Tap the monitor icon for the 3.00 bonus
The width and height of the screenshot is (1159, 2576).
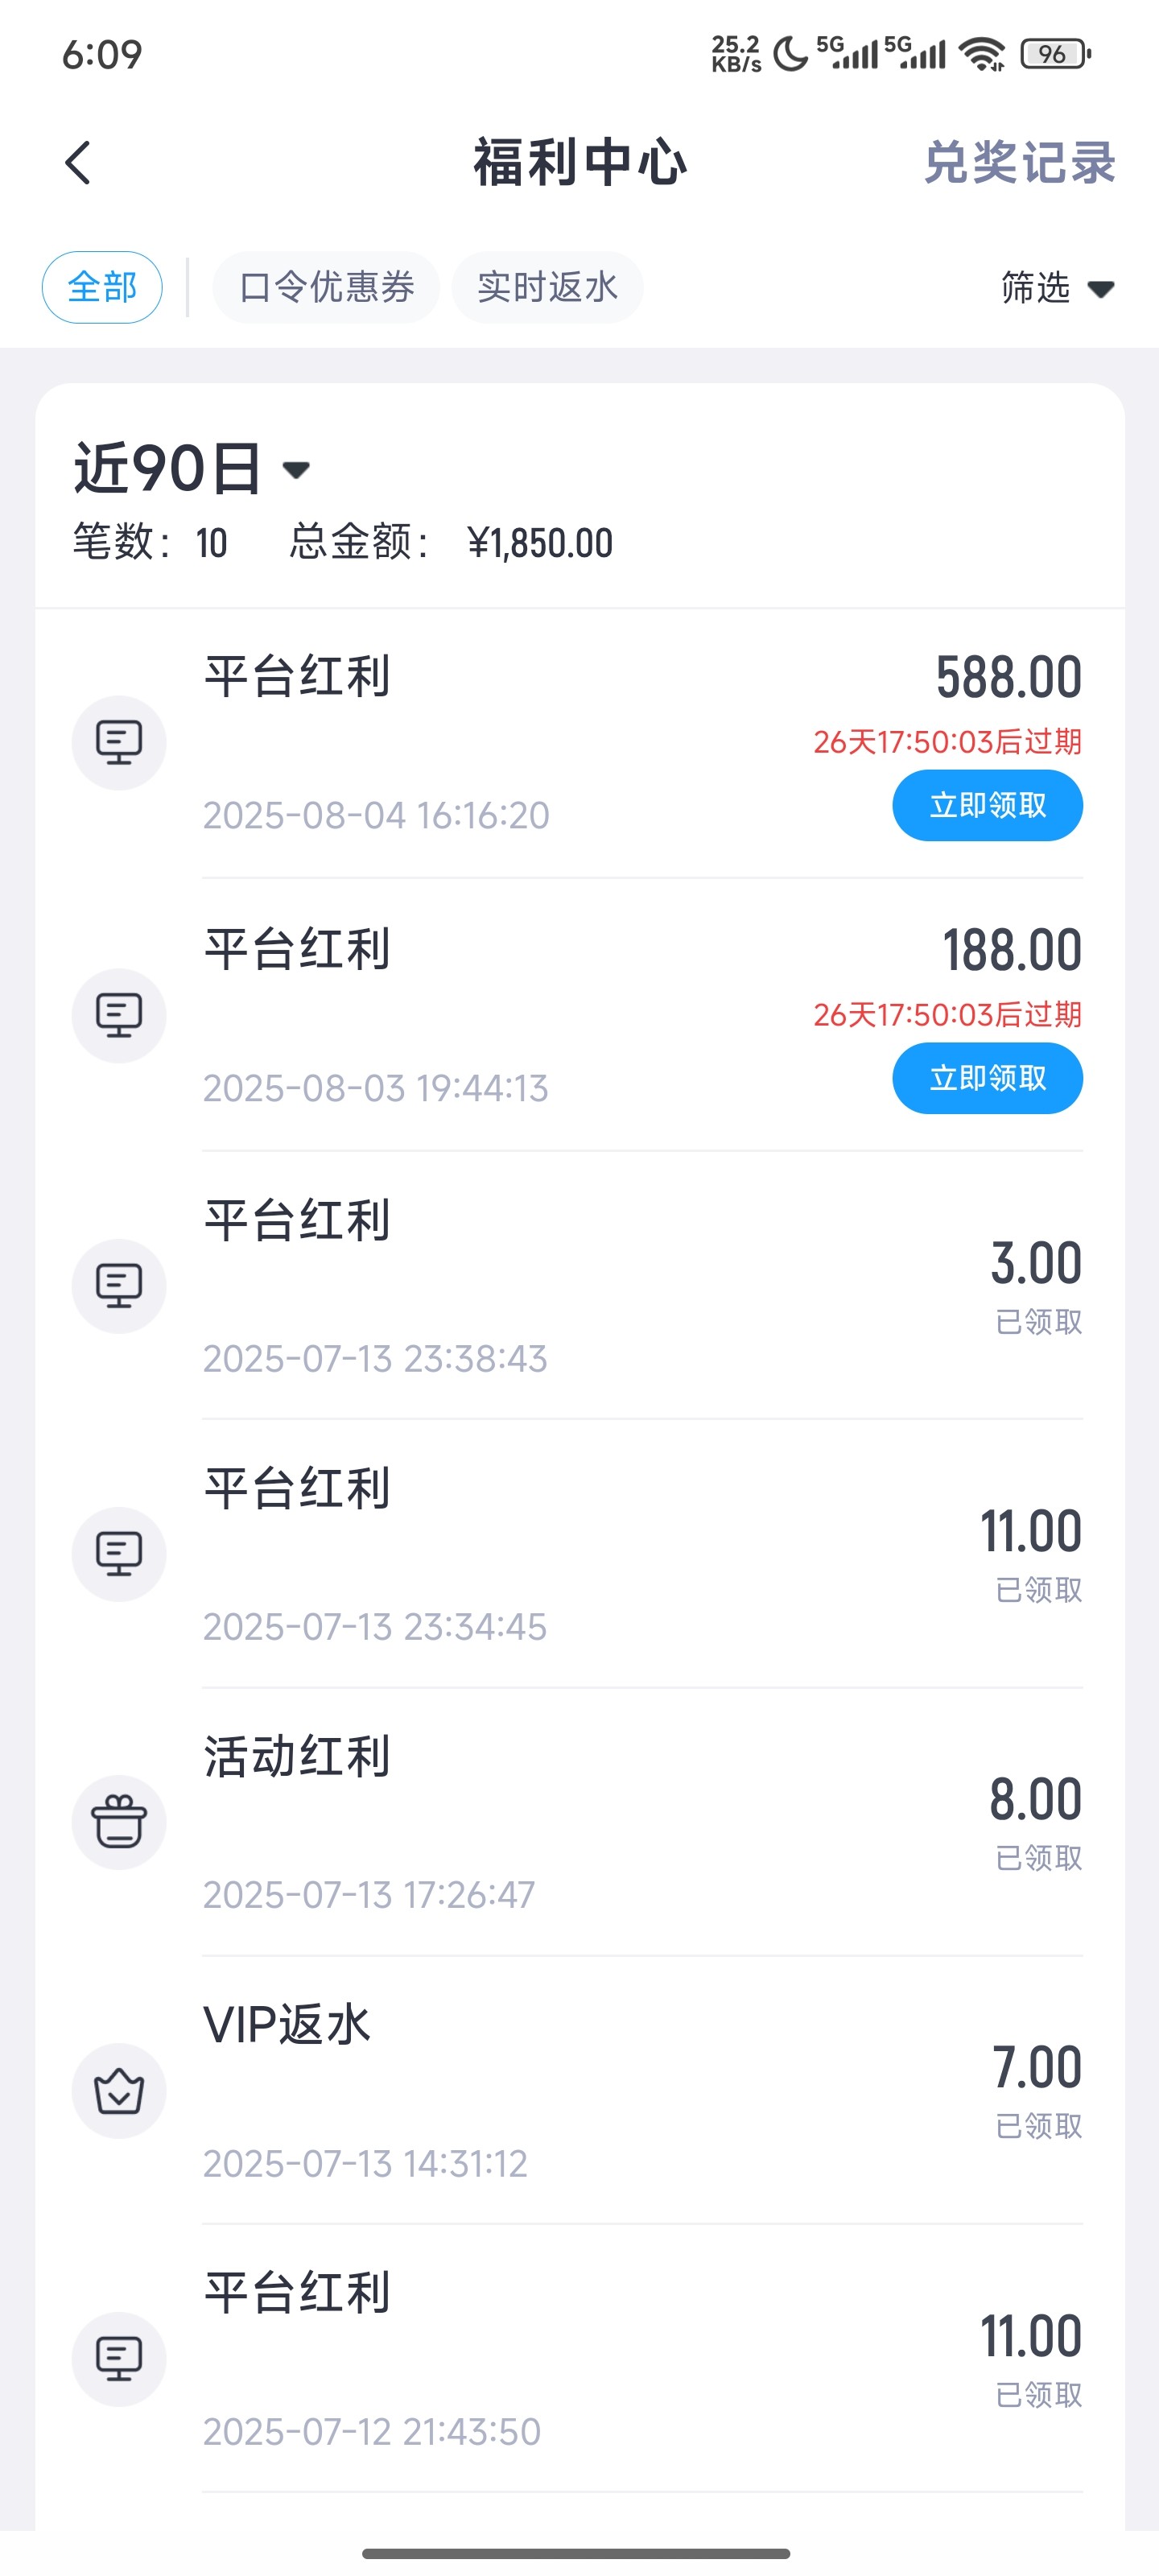pos(119,1286)
